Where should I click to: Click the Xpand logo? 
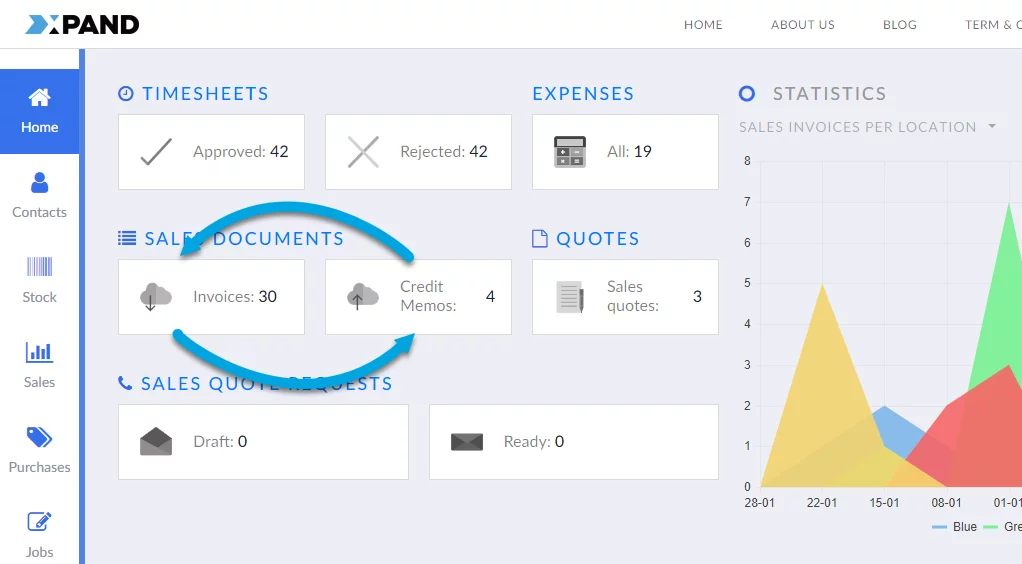click(x=82, y=25)
